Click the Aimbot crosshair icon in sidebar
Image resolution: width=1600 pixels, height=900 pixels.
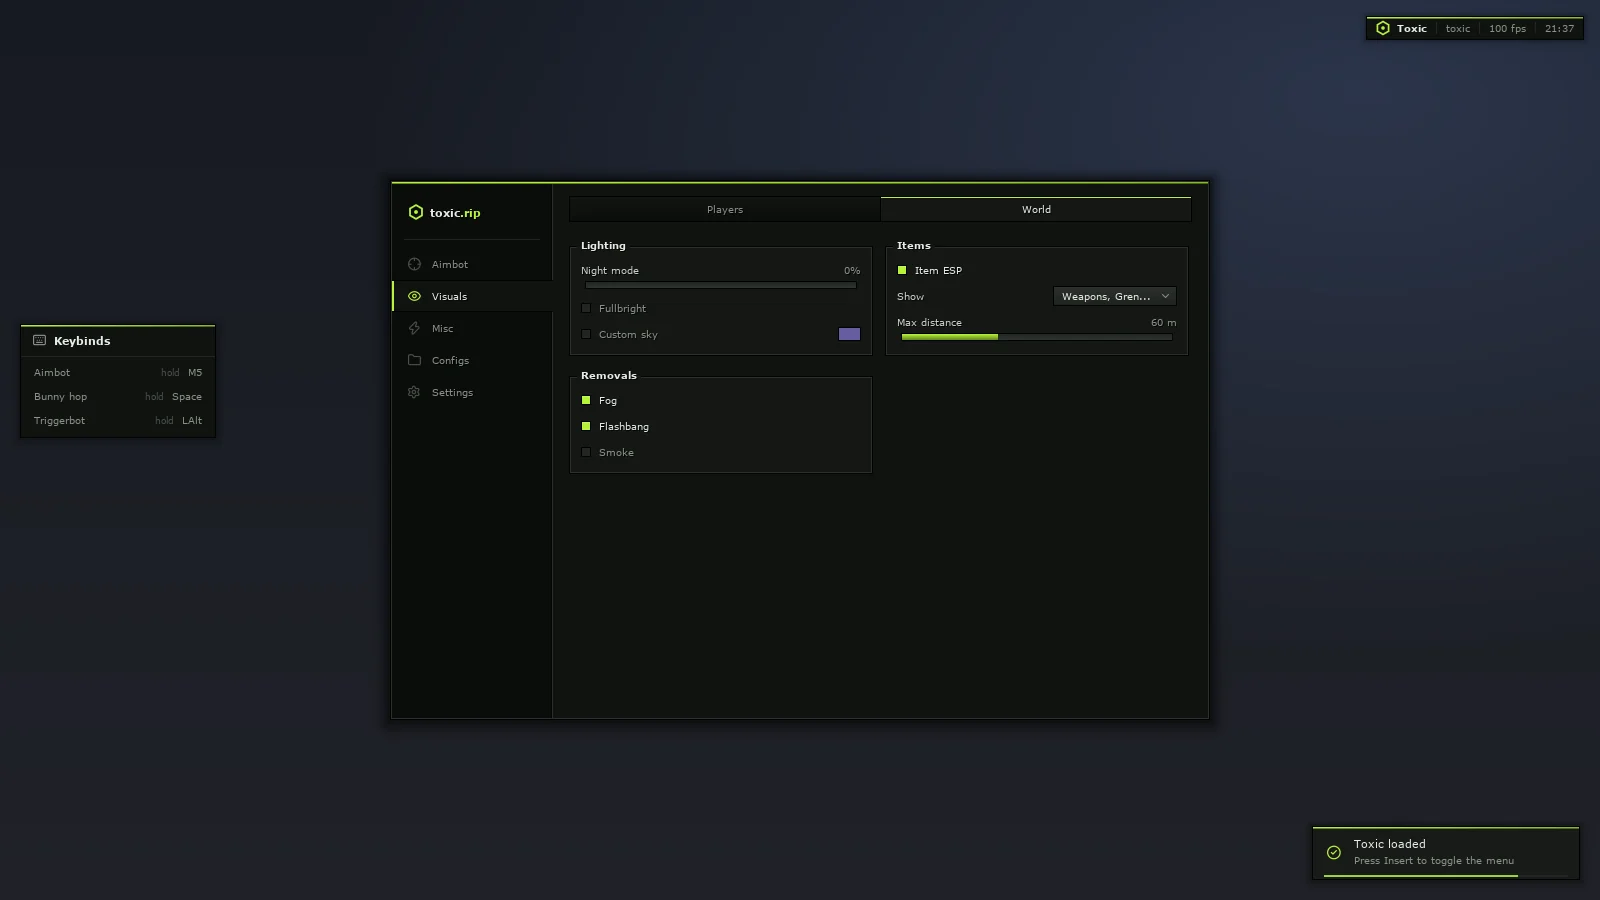[x=414, y=264]
